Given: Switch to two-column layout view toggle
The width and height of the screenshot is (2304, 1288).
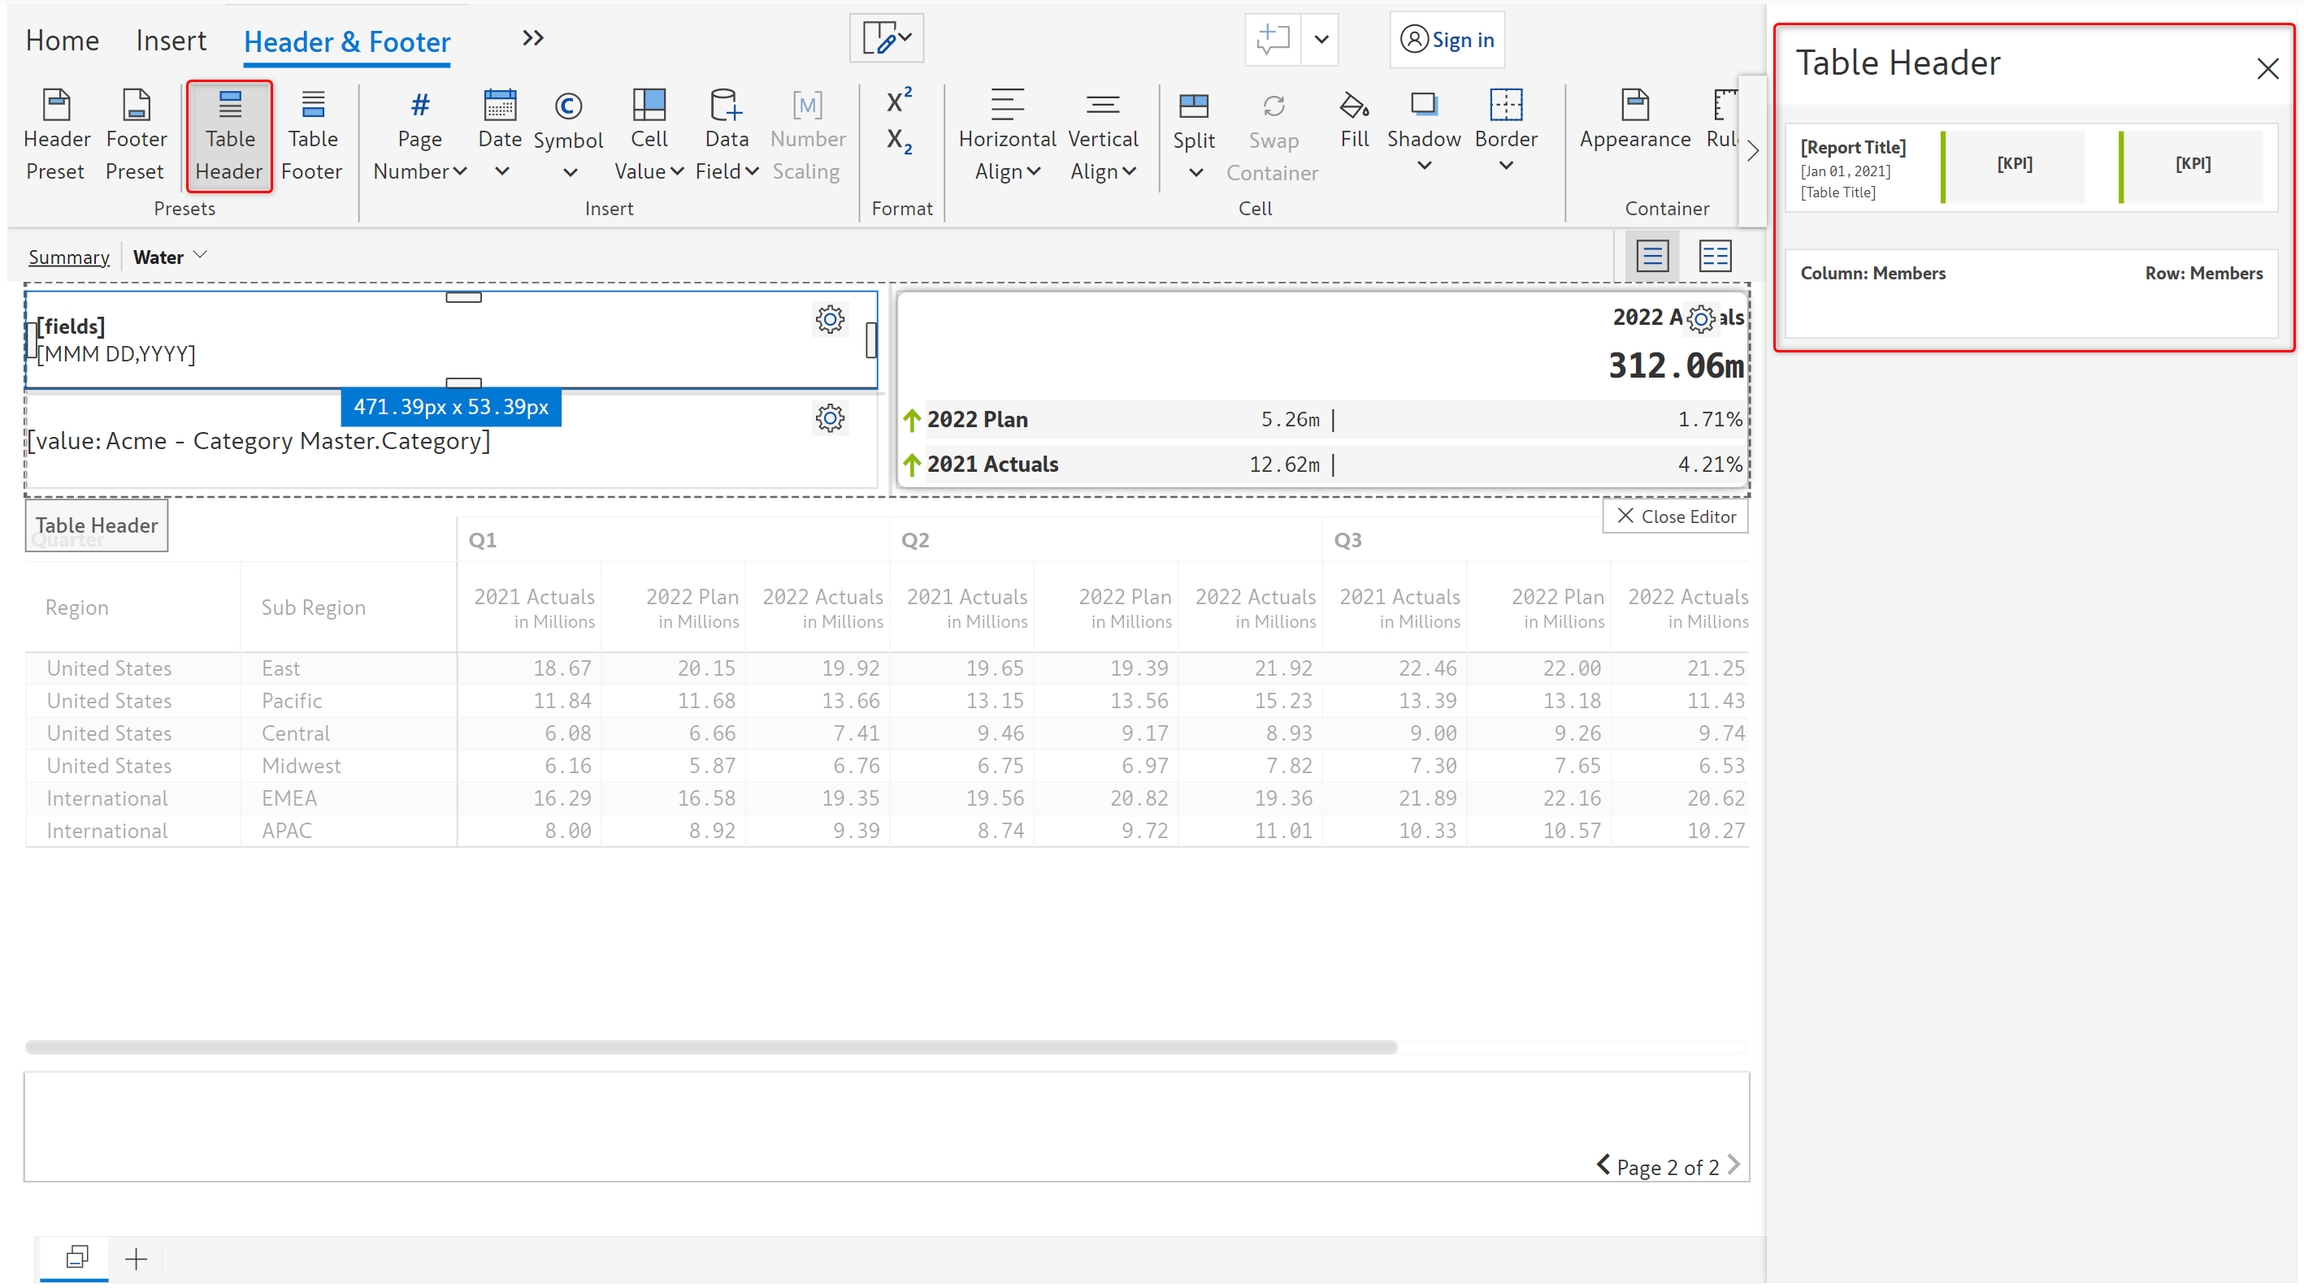Looking at the screenshot, I should (x=1714, y=256).
